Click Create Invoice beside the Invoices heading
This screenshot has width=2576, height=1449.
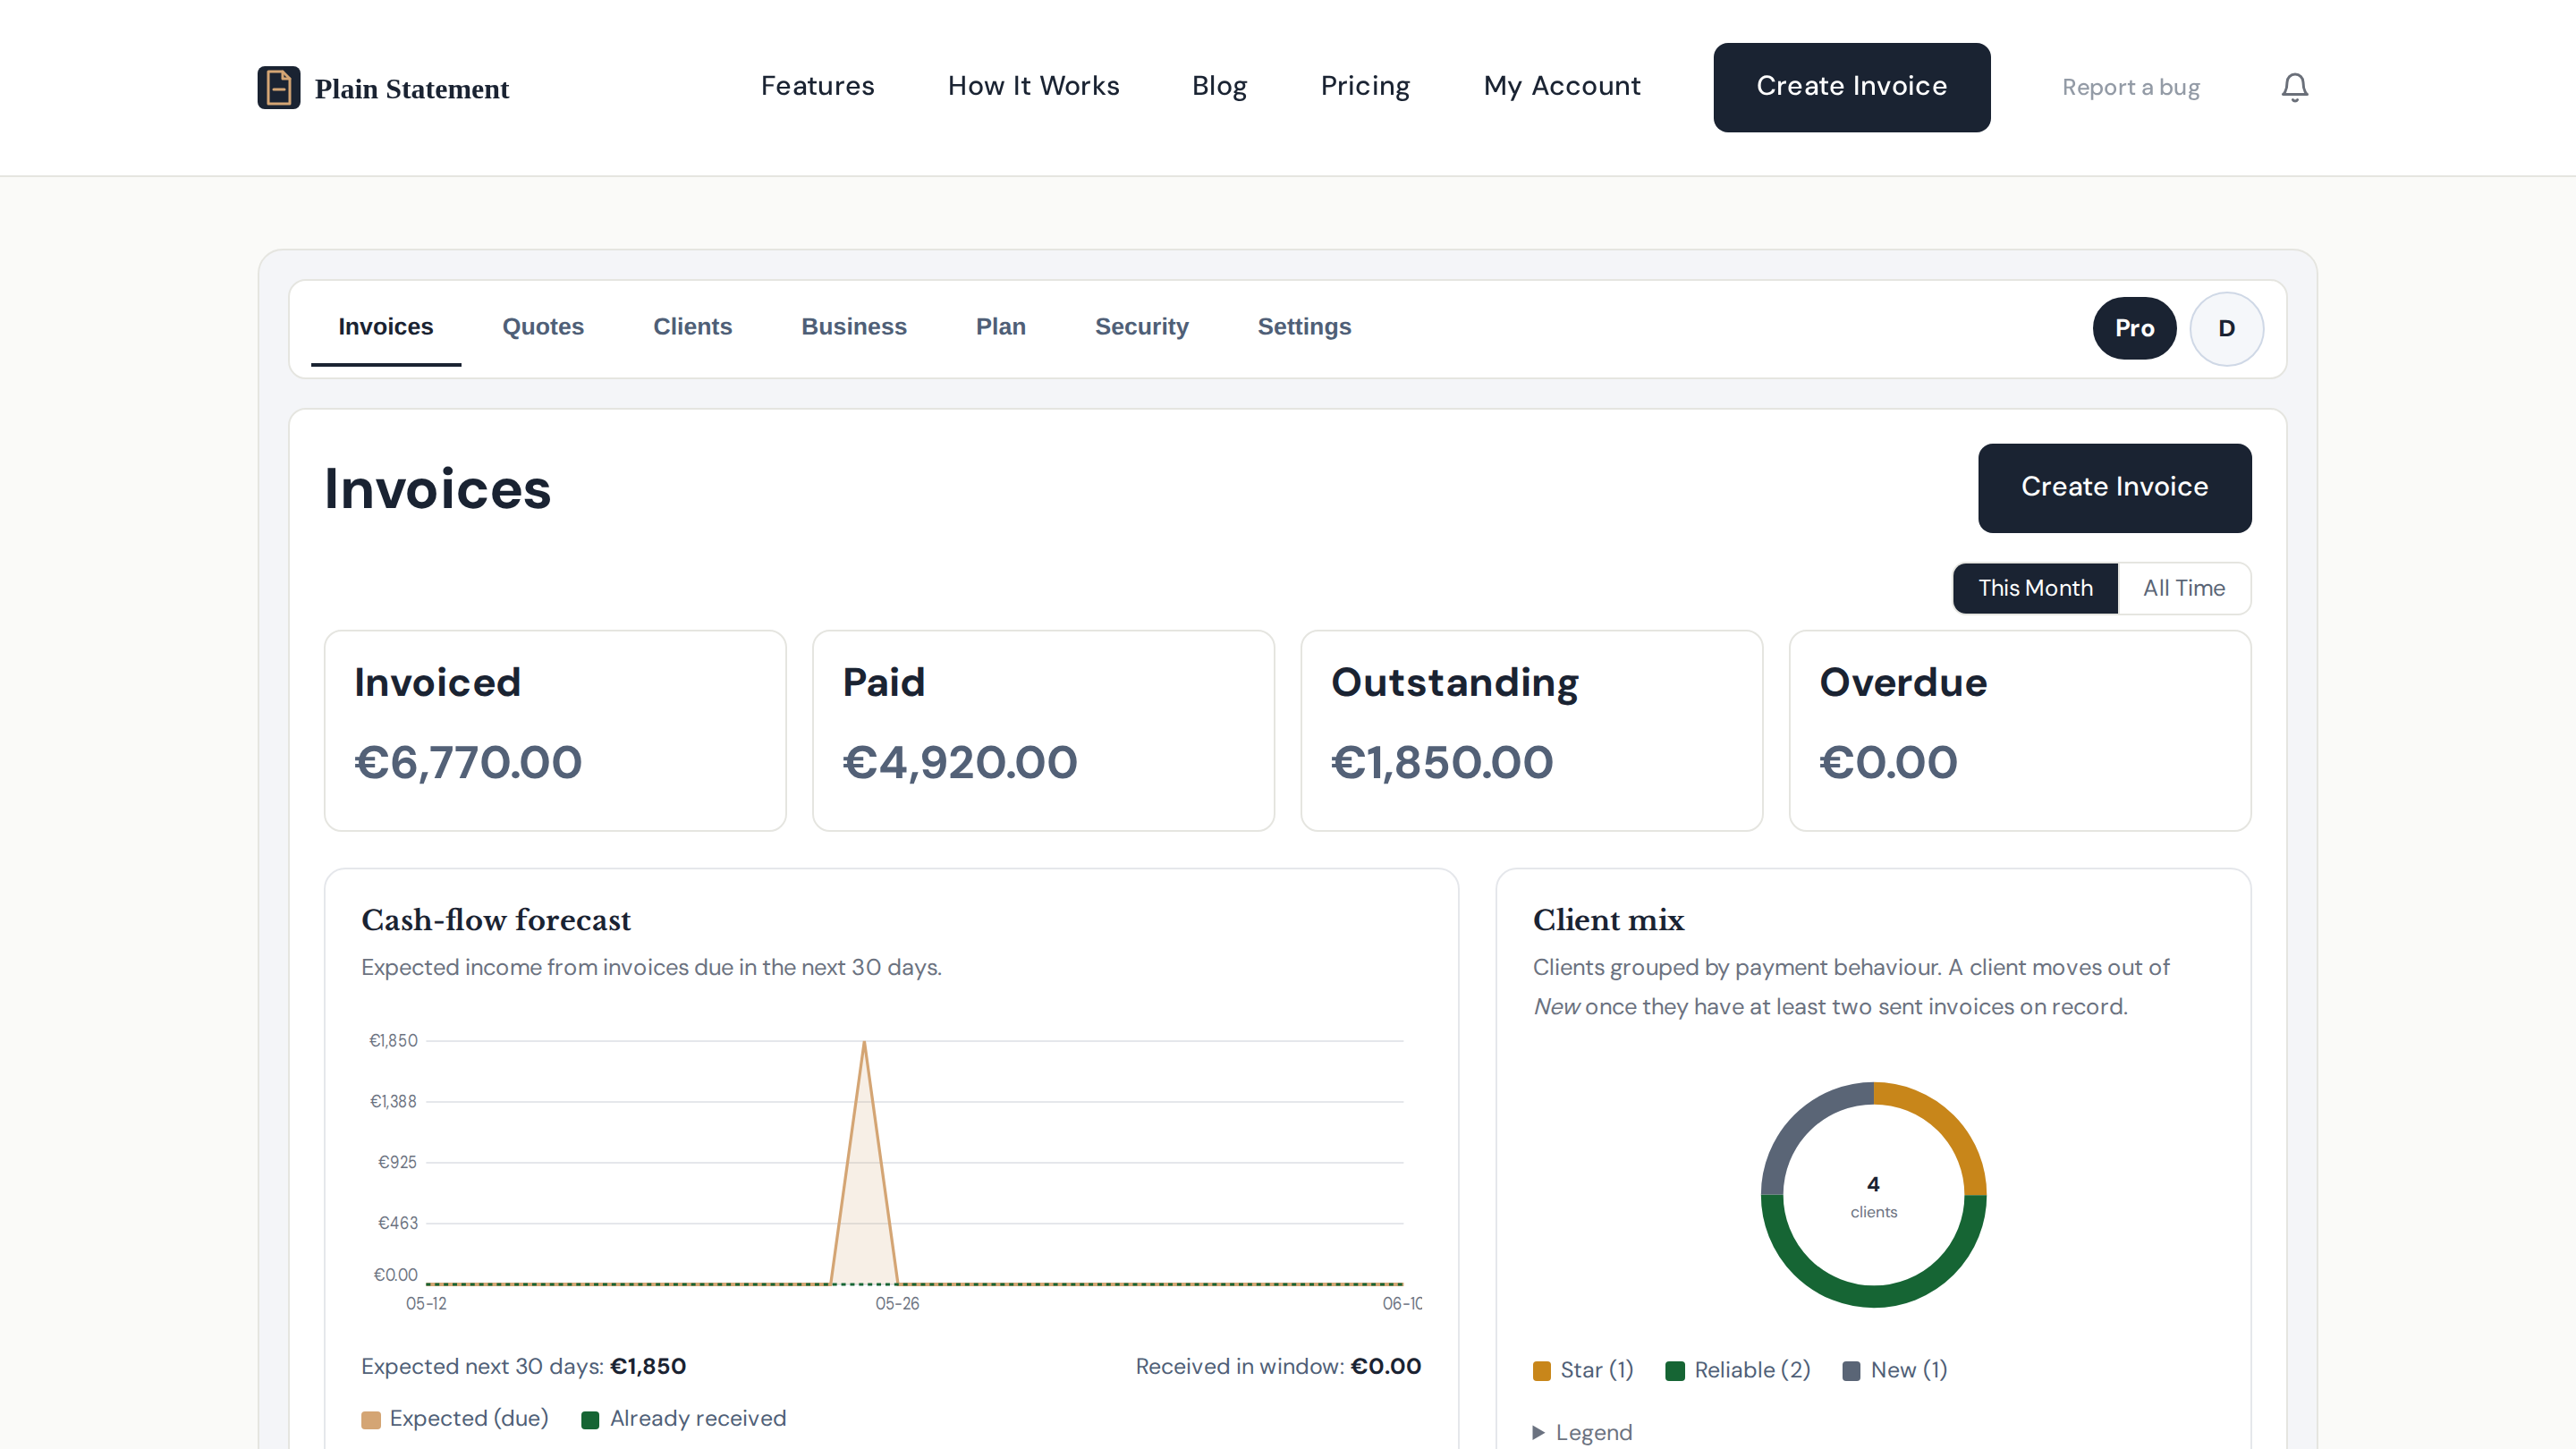tap(2114, 488)
